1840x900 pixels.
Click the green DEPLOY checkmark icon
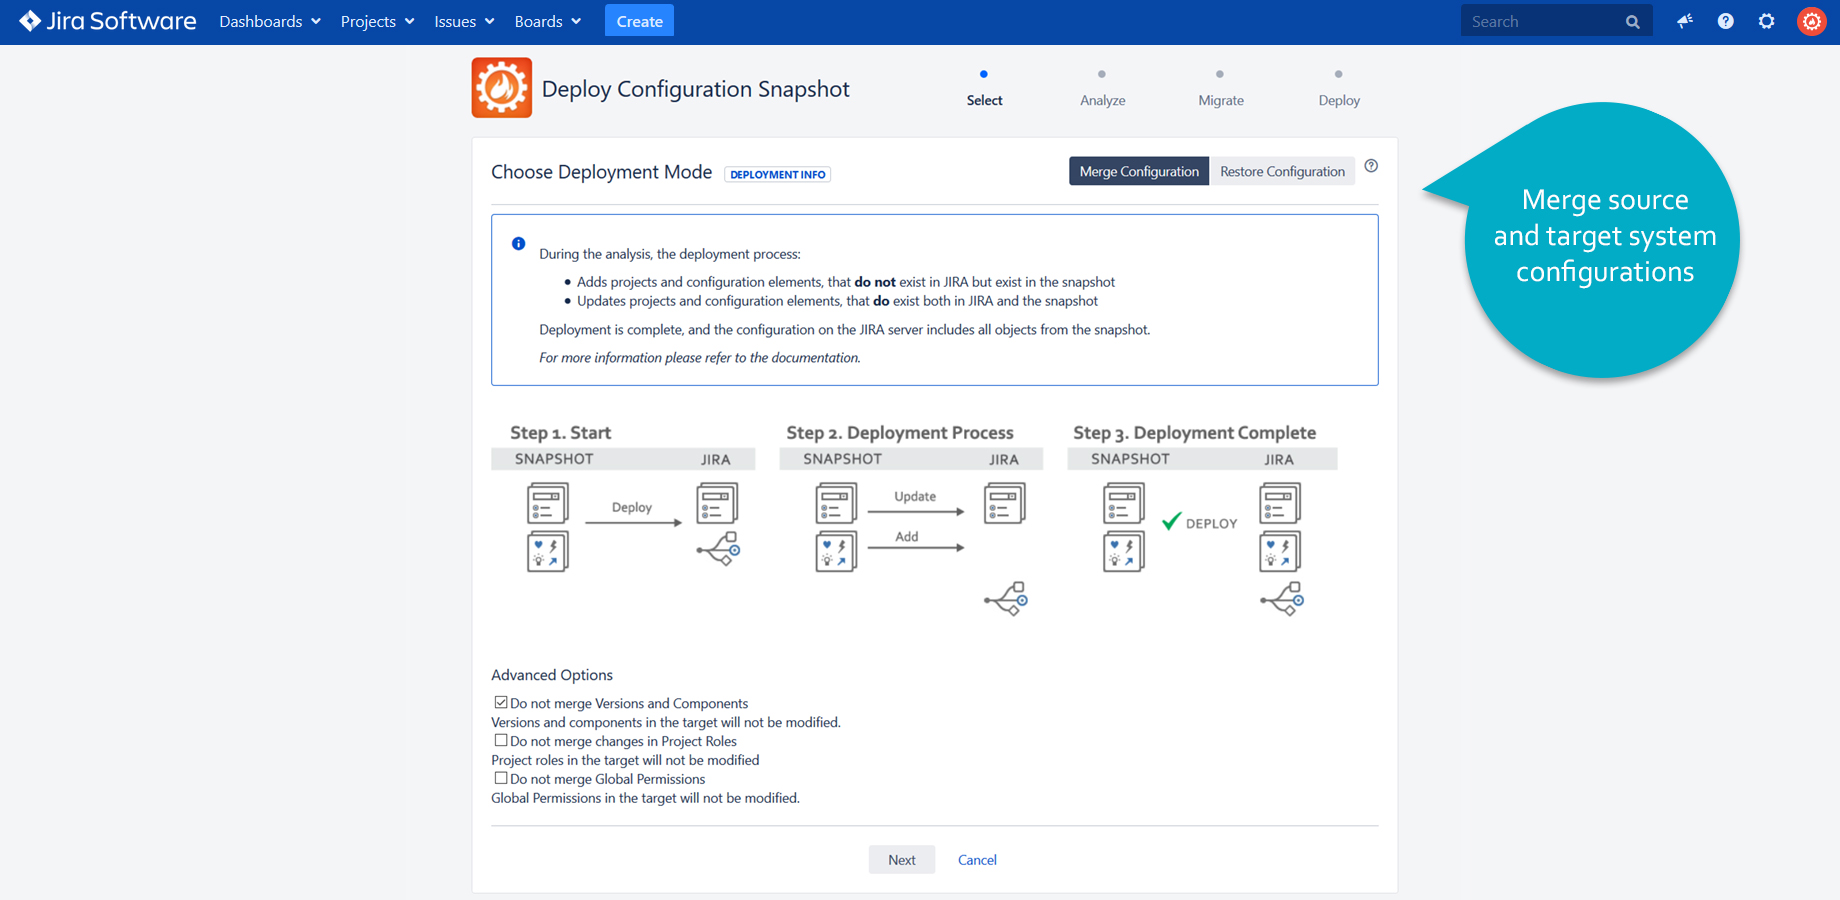tap(1172, 521)
